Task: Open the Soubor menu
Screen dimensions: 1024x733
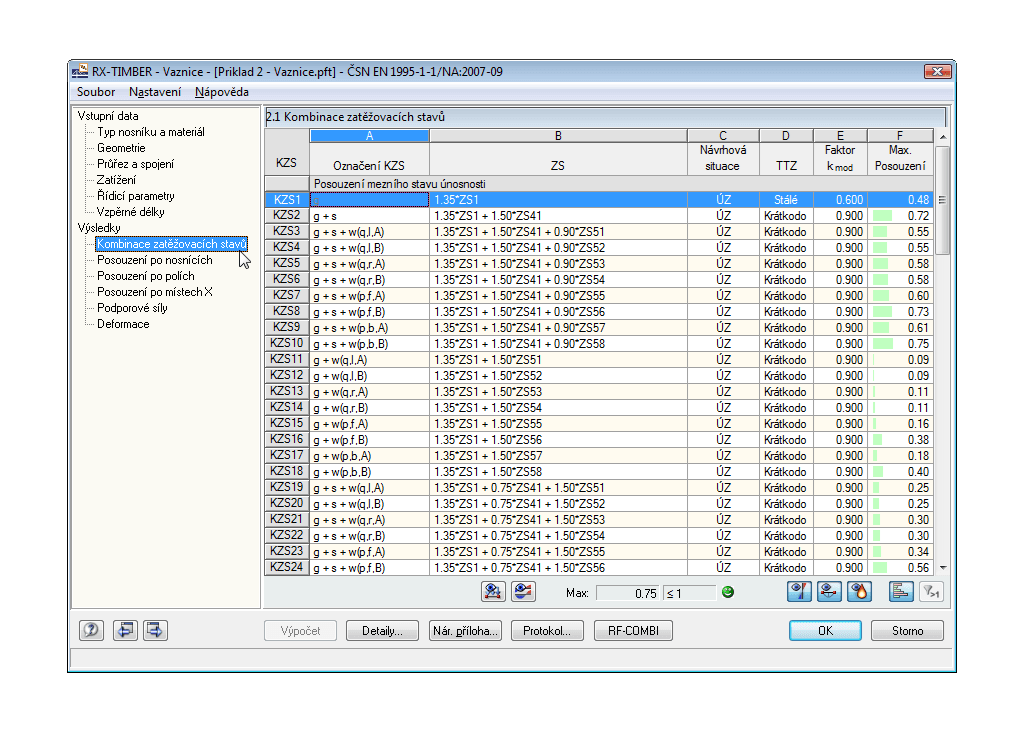Action: tap(96, 92)
